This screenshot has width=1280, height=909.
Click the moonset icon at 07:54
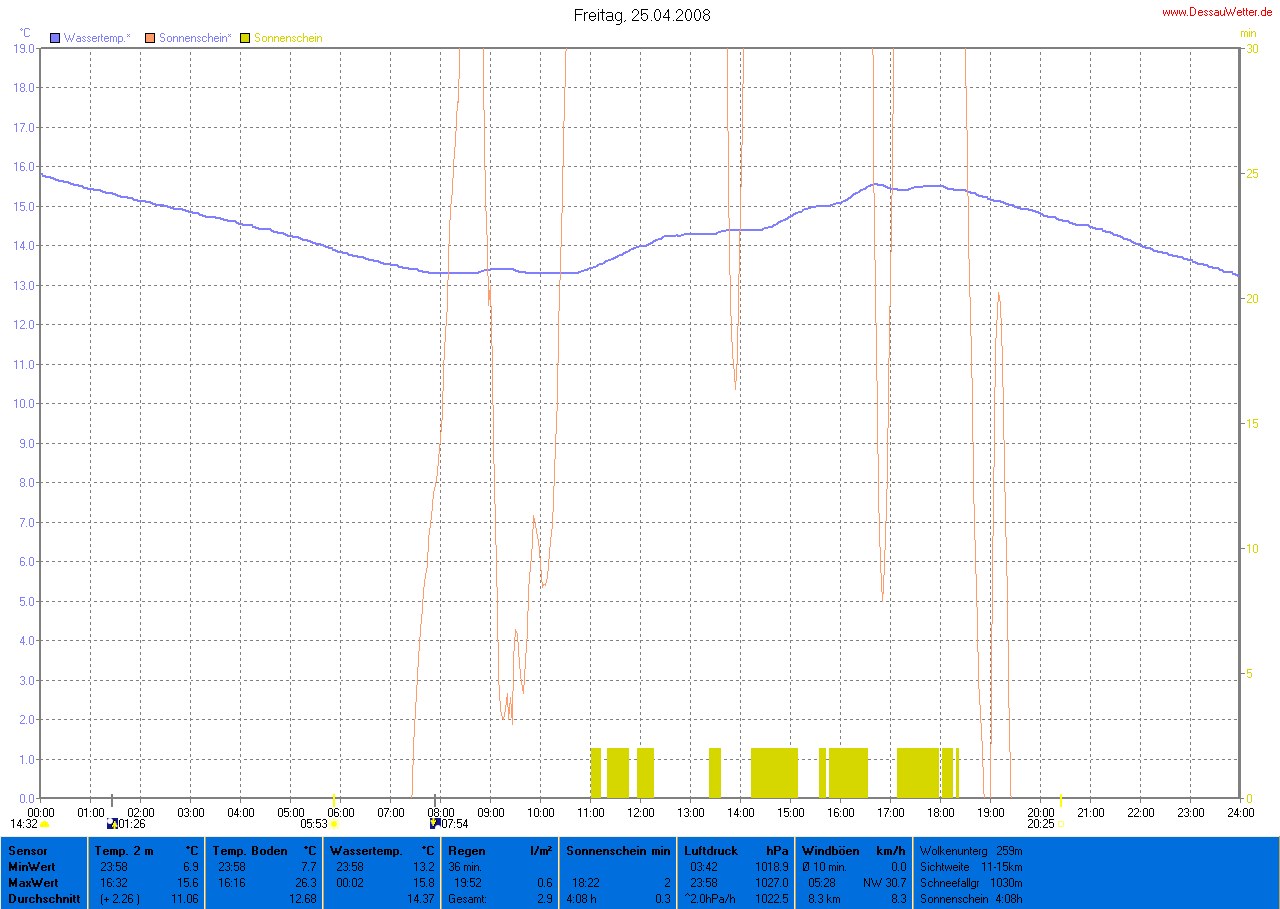(435, 824)
